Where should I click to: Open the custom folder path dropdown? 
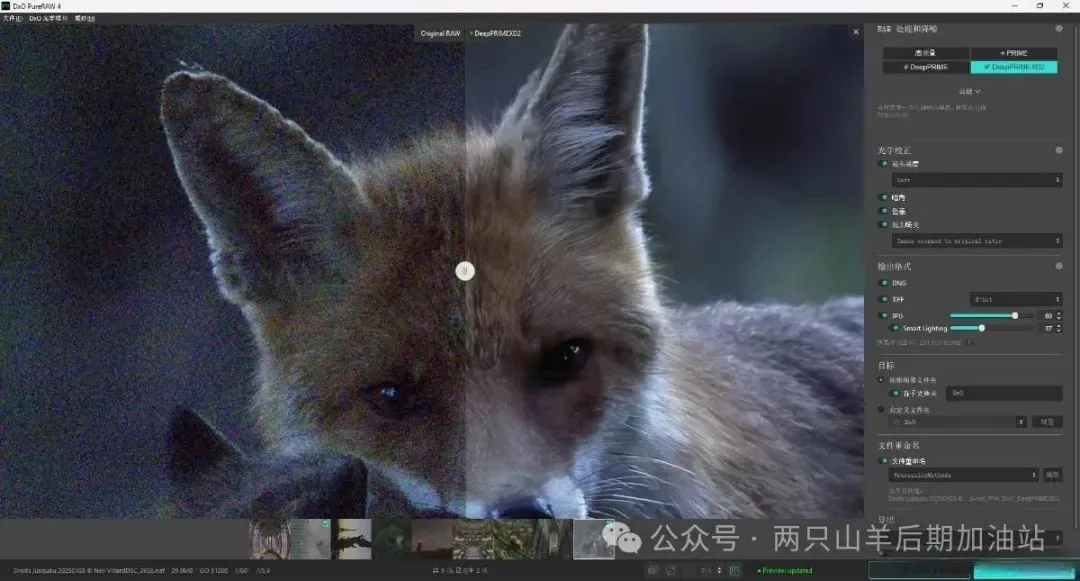click(959, 422)
